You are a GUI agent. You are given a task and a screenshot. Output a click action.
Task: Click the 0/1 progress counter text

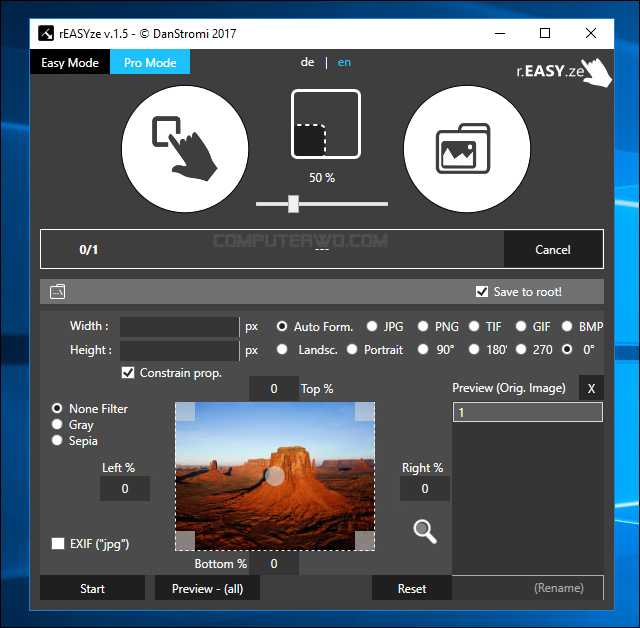click(x=89, y=249)
